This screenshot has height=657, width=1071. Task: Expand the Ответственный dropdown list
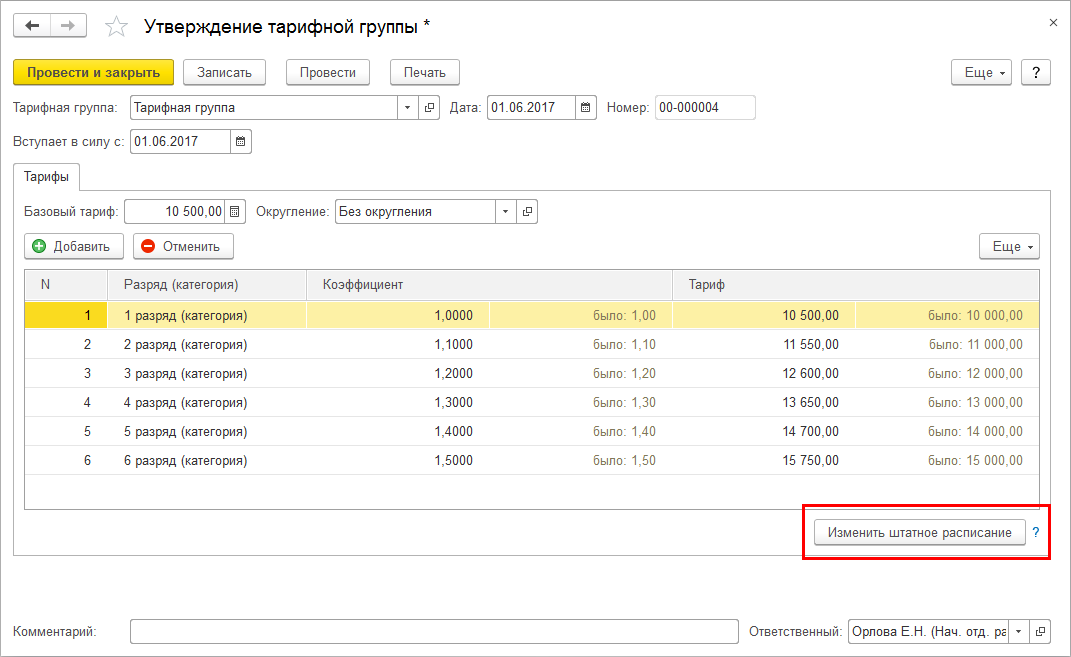(x=1018, y=632)
